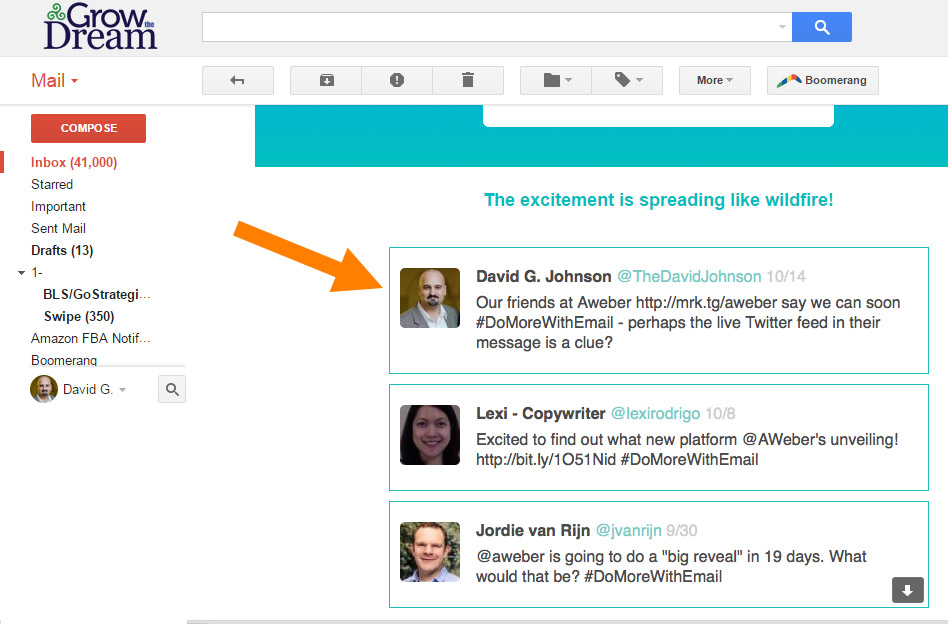This screenshot has width=948, height=624.
Task: Archive the message with the archive icon
Action: point(326,80)
